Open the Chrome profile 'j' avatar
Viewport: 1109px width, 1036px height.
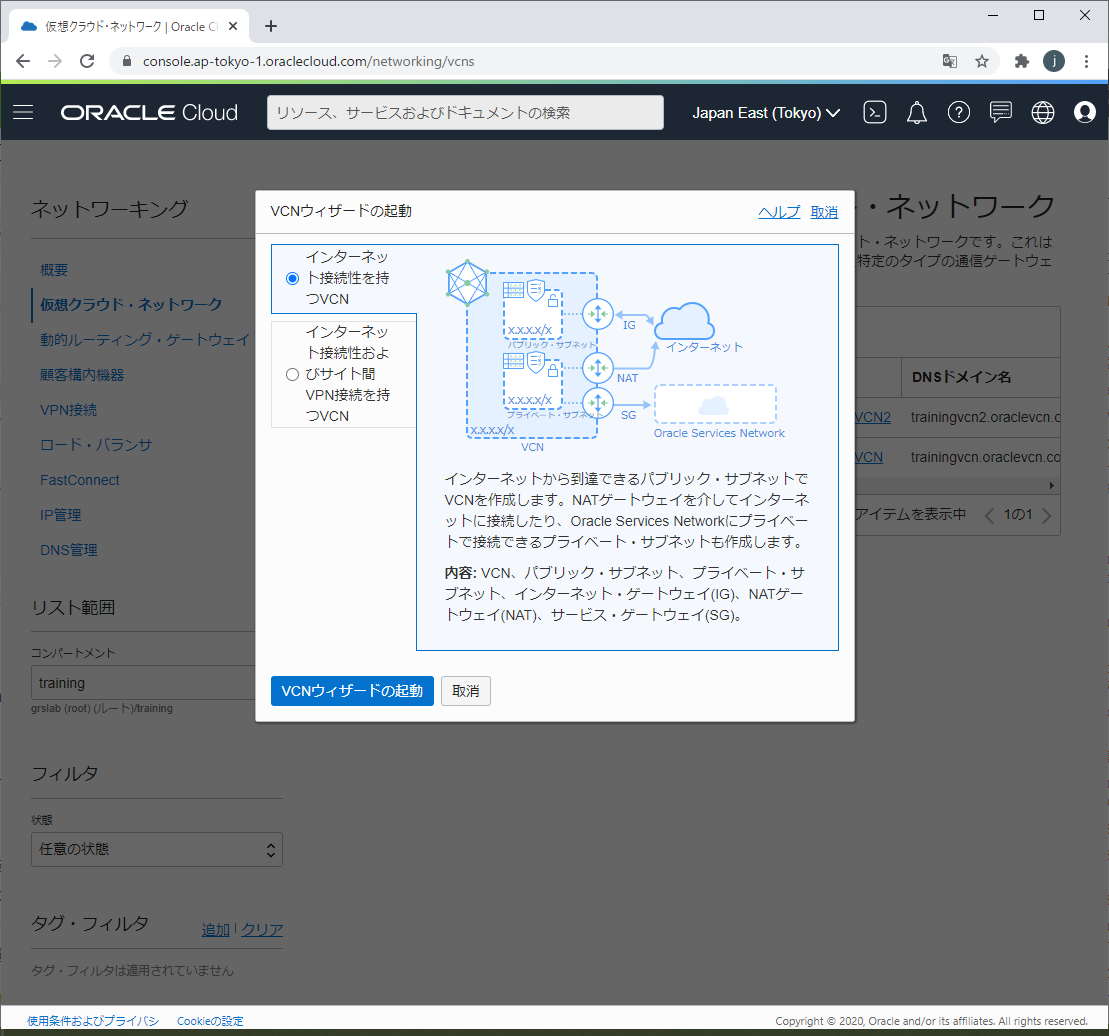1054,62
